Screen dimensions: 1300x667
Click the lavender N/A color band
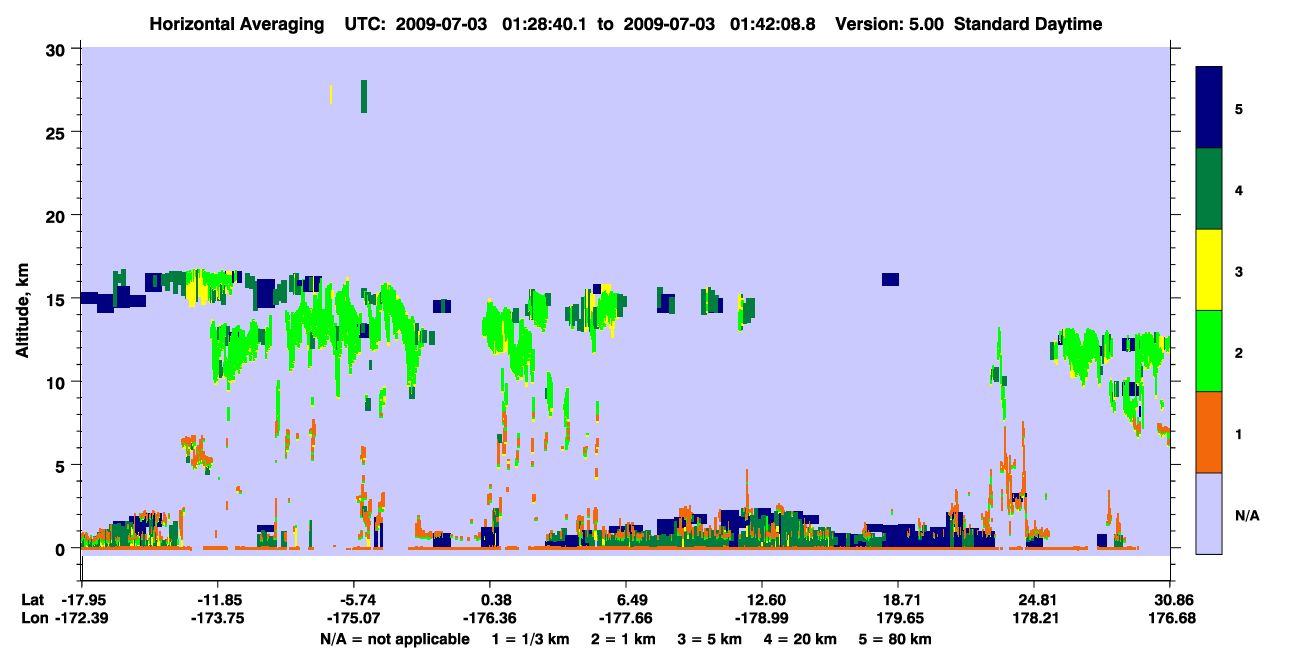point(1209,513)
